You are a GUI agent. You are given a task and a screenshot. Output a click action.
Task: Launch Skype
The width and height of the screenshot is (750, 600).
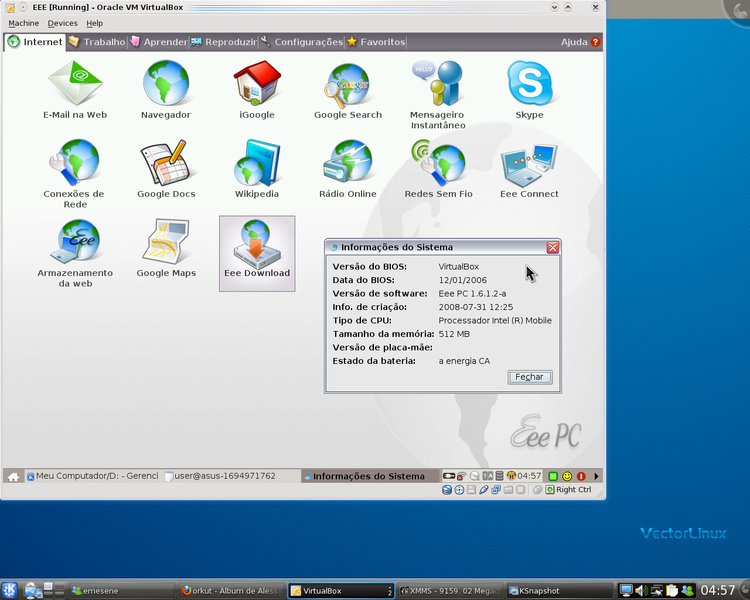529,89
